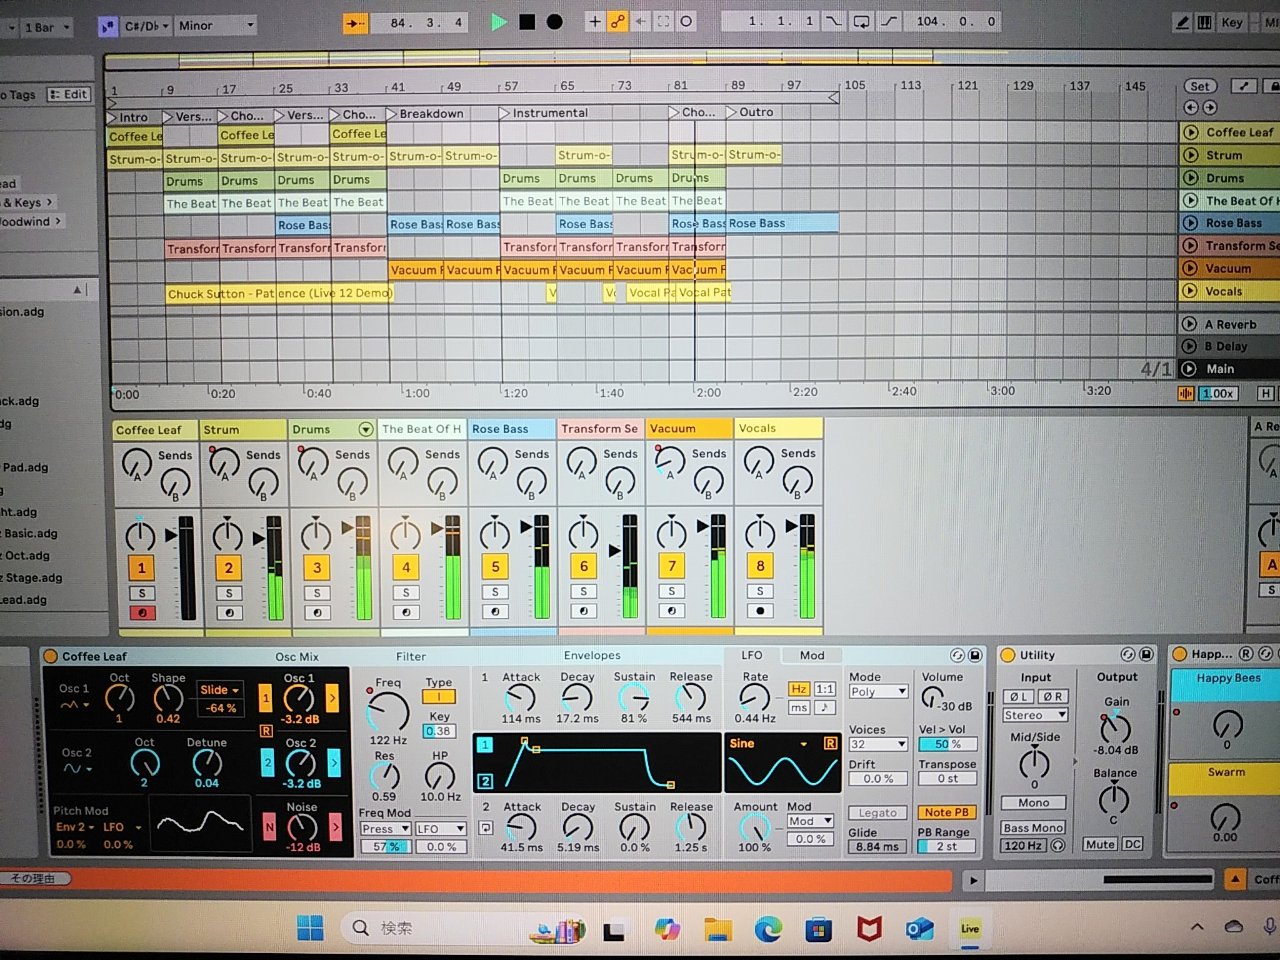Click the Capture MIDI icon

pyautogui.click(x=663, y=21)
